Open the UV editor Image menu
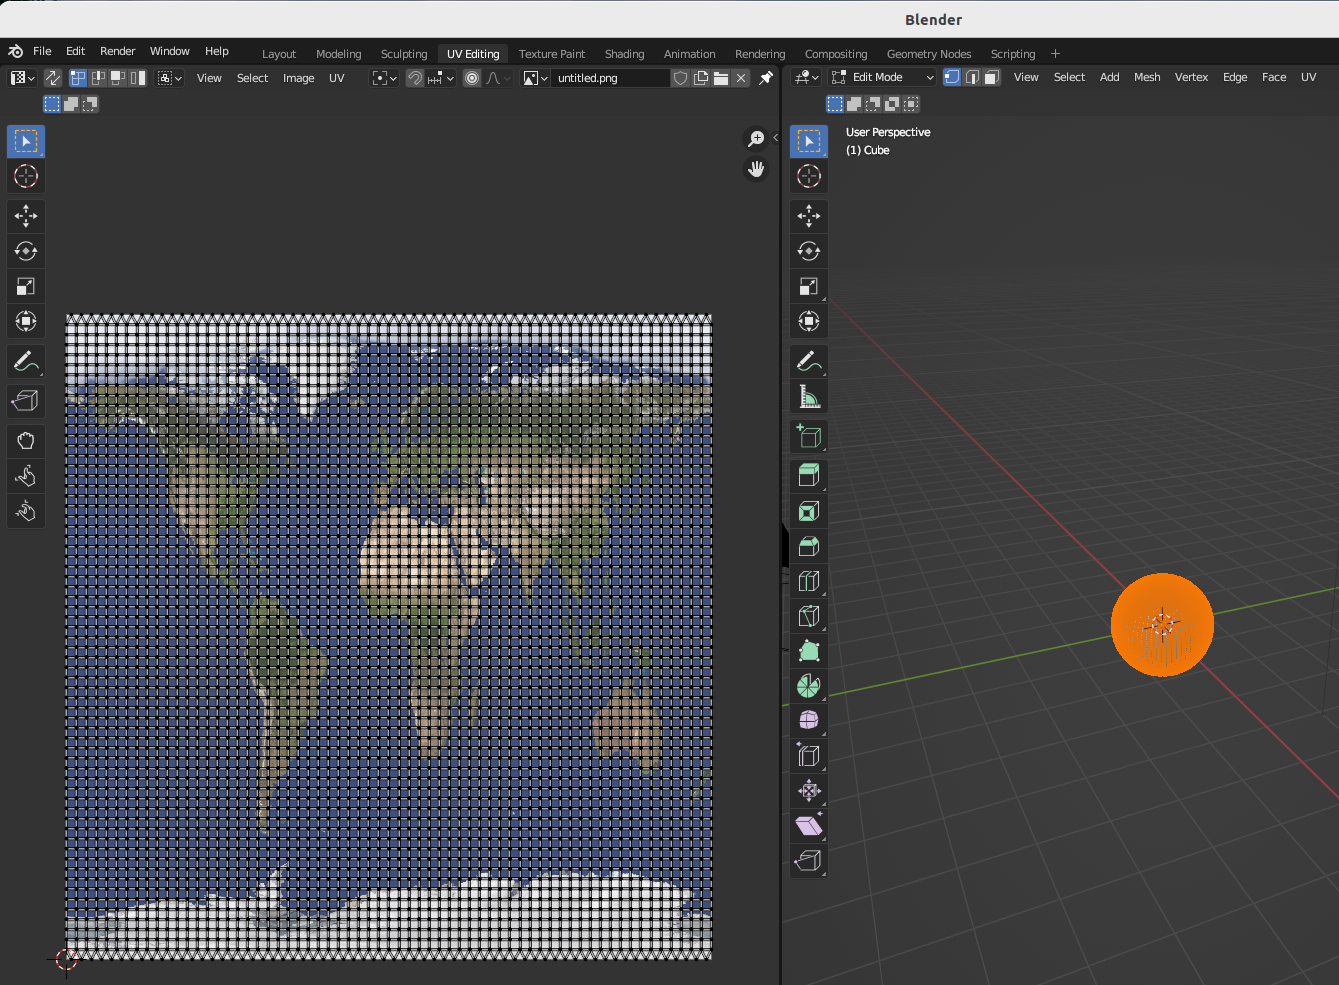 [298, 78]
